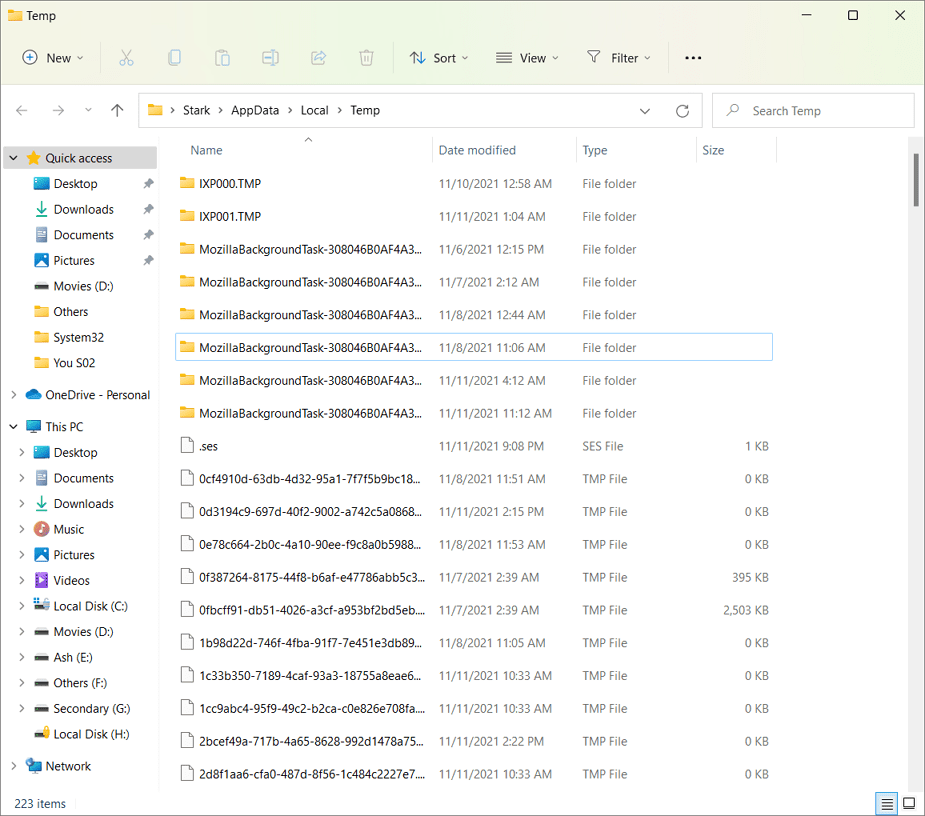The height and width of the screenshot is (816, 925).
Task: Click the Copy icon in the toolbar
Action: coord(174,57)
